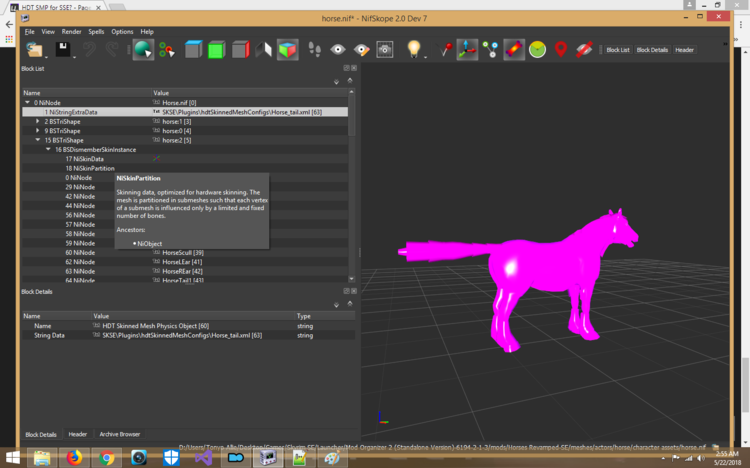The height and width of the screenshot is (468, 750).
Task: Click Block List scrollbar down arrow
Action: (352, 279)
